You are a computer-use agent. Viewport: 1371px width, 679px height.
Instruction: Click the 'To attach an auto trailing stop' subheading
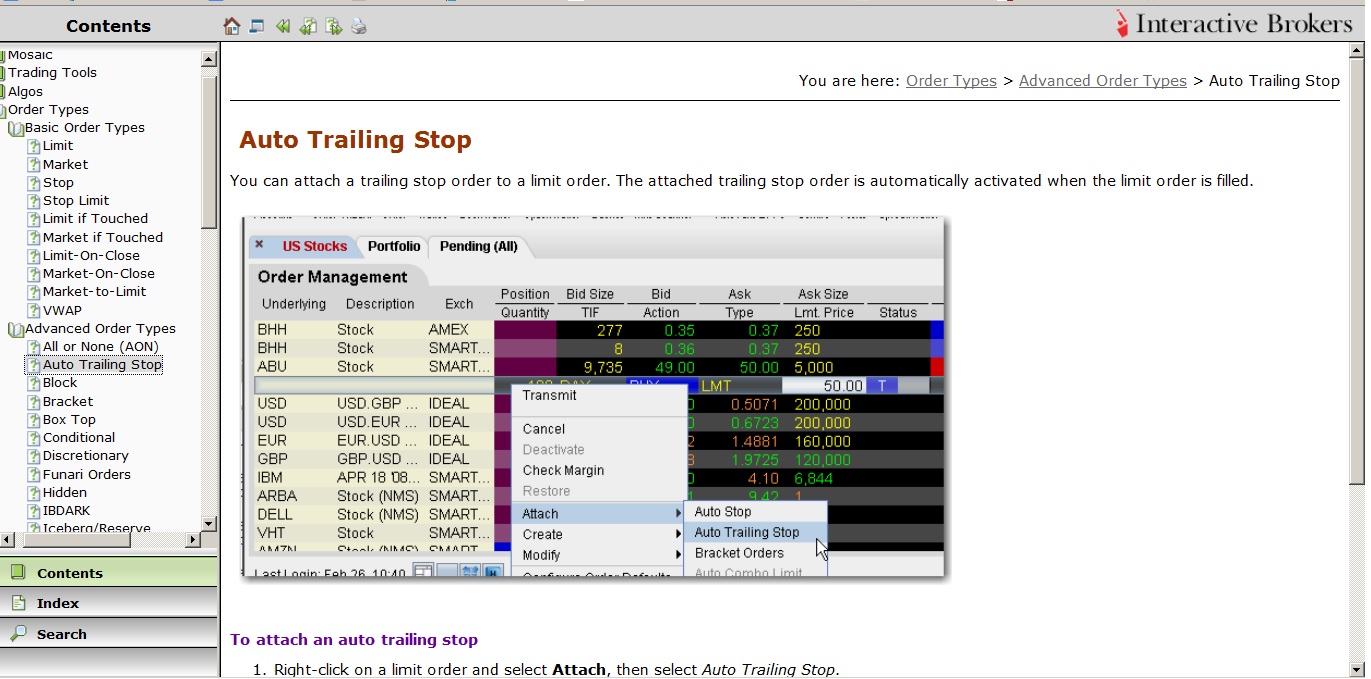click(354, 640)
